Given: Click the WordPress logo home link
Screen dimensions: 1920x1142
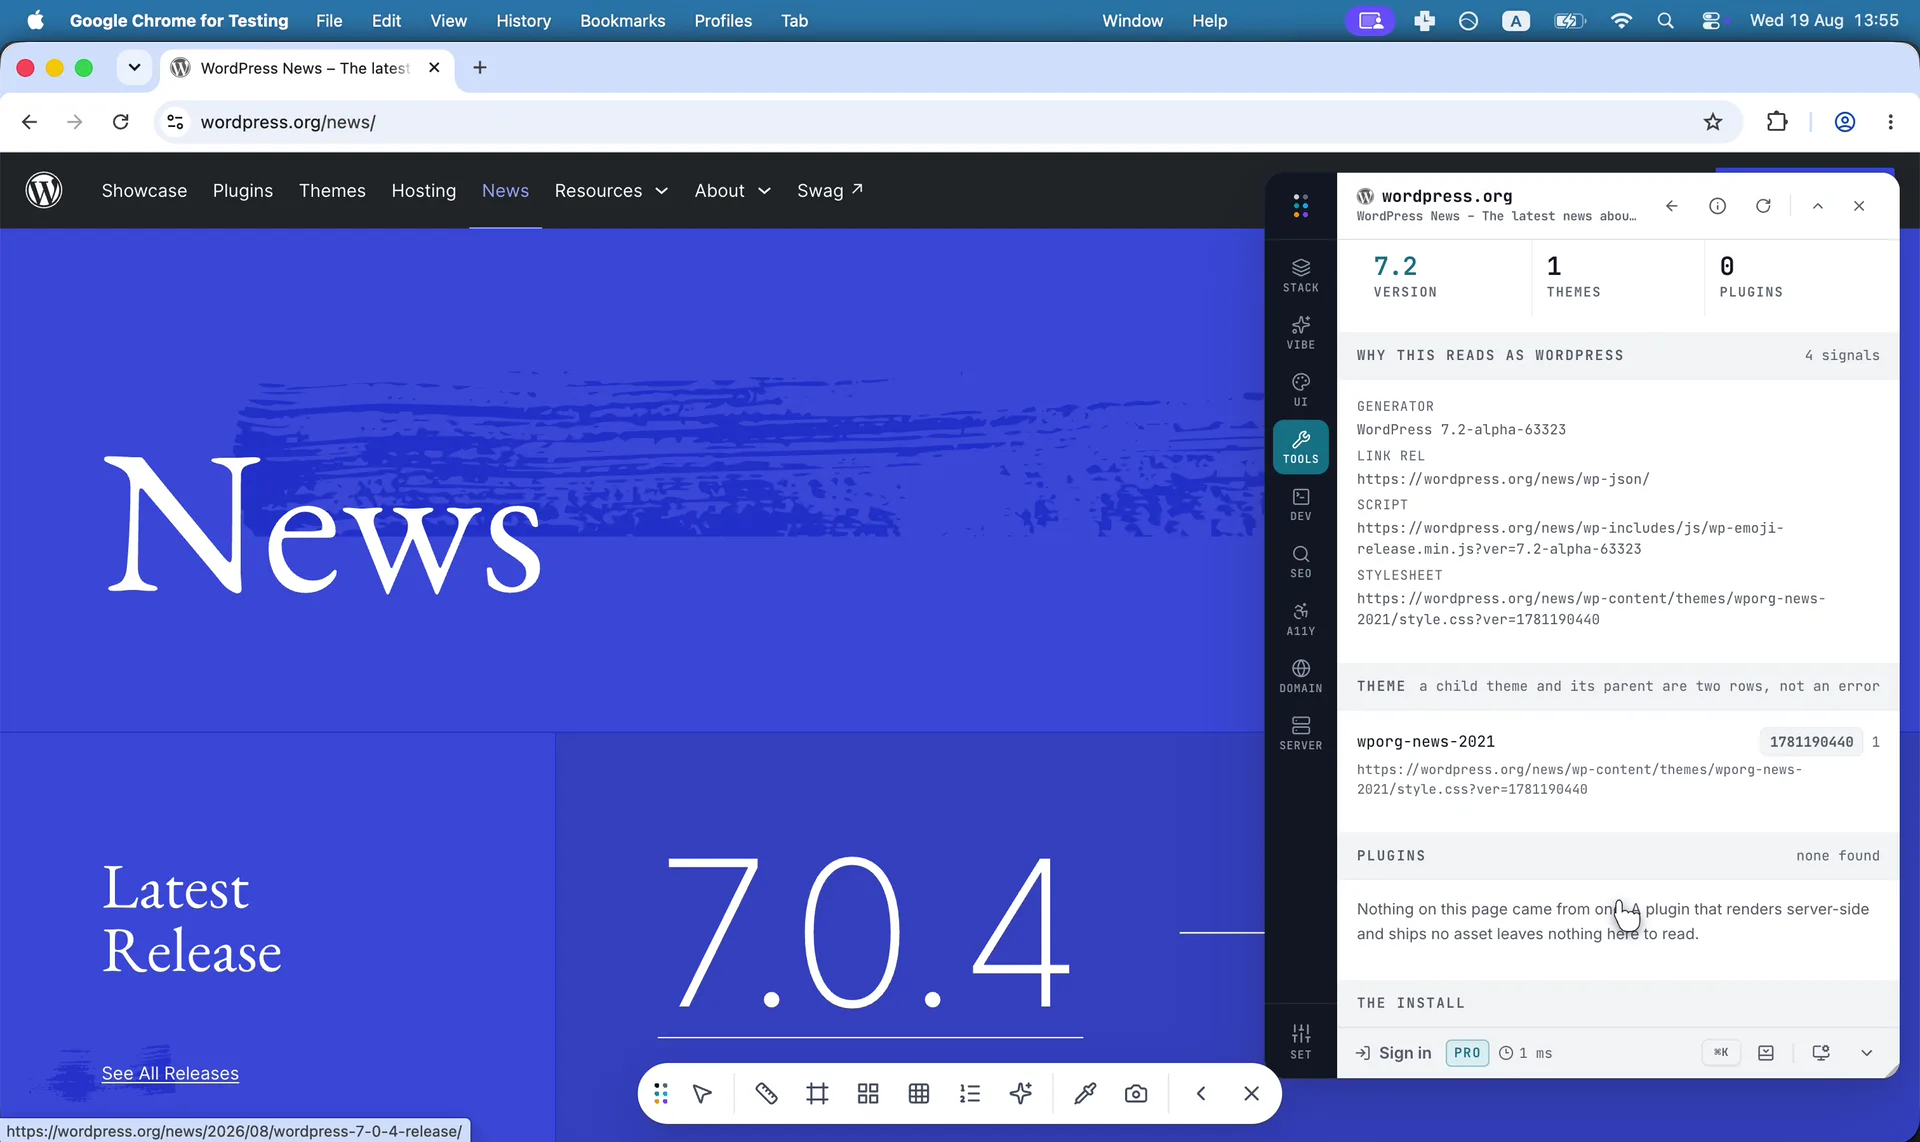Looking at the screenshot, I should (x=44, y=190).
